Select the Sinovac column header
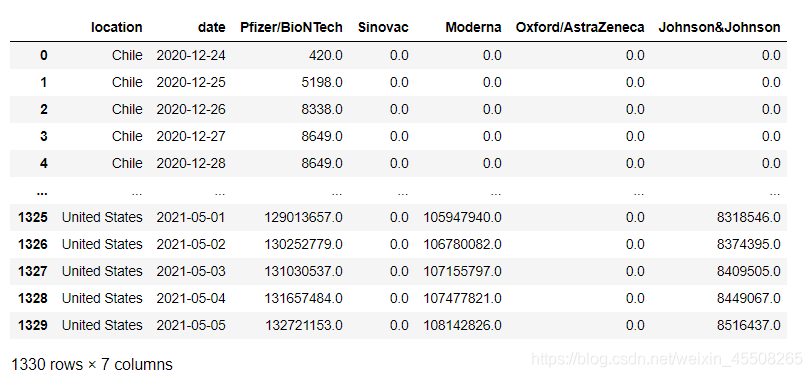This screenshot has width=812, height=377. pyautogui.click(x=383, y=27)
